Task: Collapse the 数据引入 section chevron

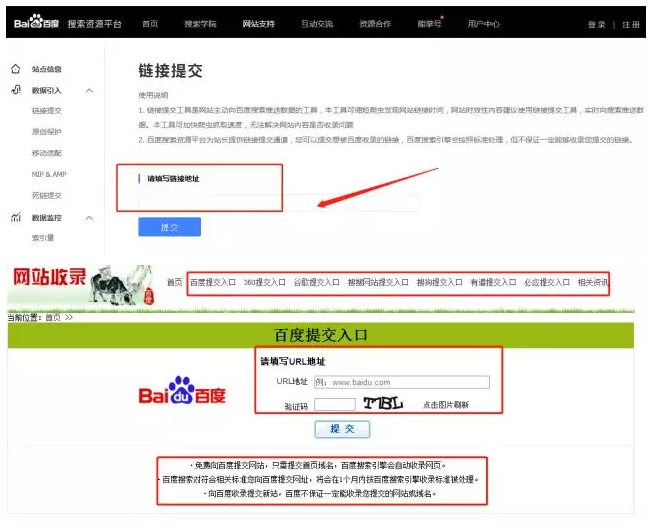Action: 89,90
